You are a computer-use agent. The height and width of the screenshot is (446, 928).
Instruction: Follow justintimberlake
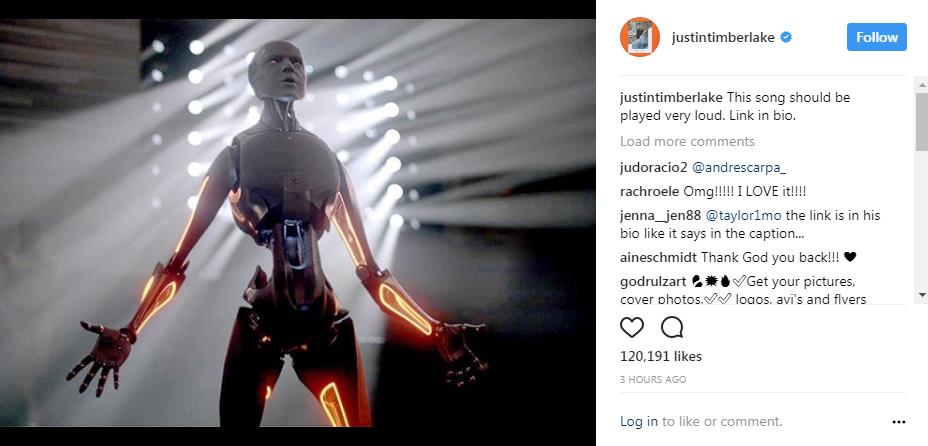pos(877,37)
